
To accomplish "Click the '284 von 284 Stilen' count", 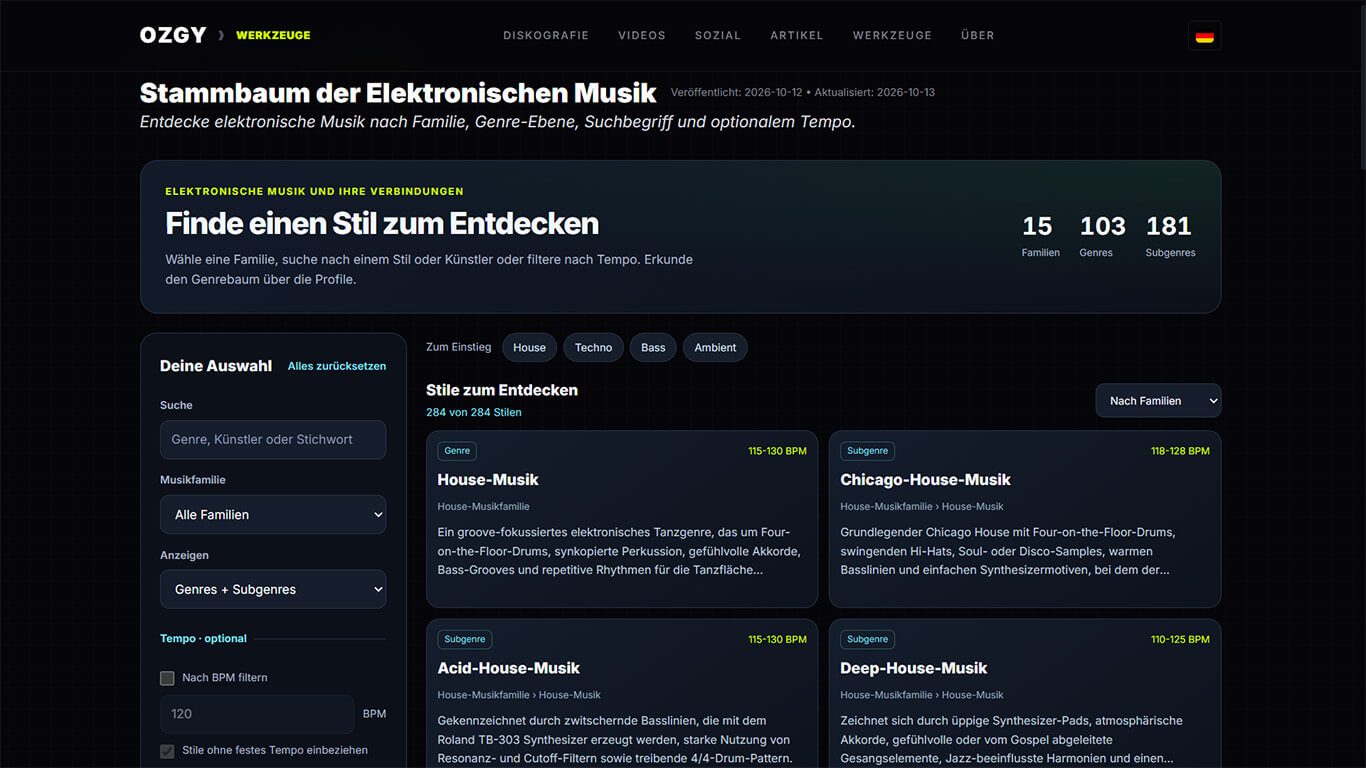I will click(x=473, y=412).
